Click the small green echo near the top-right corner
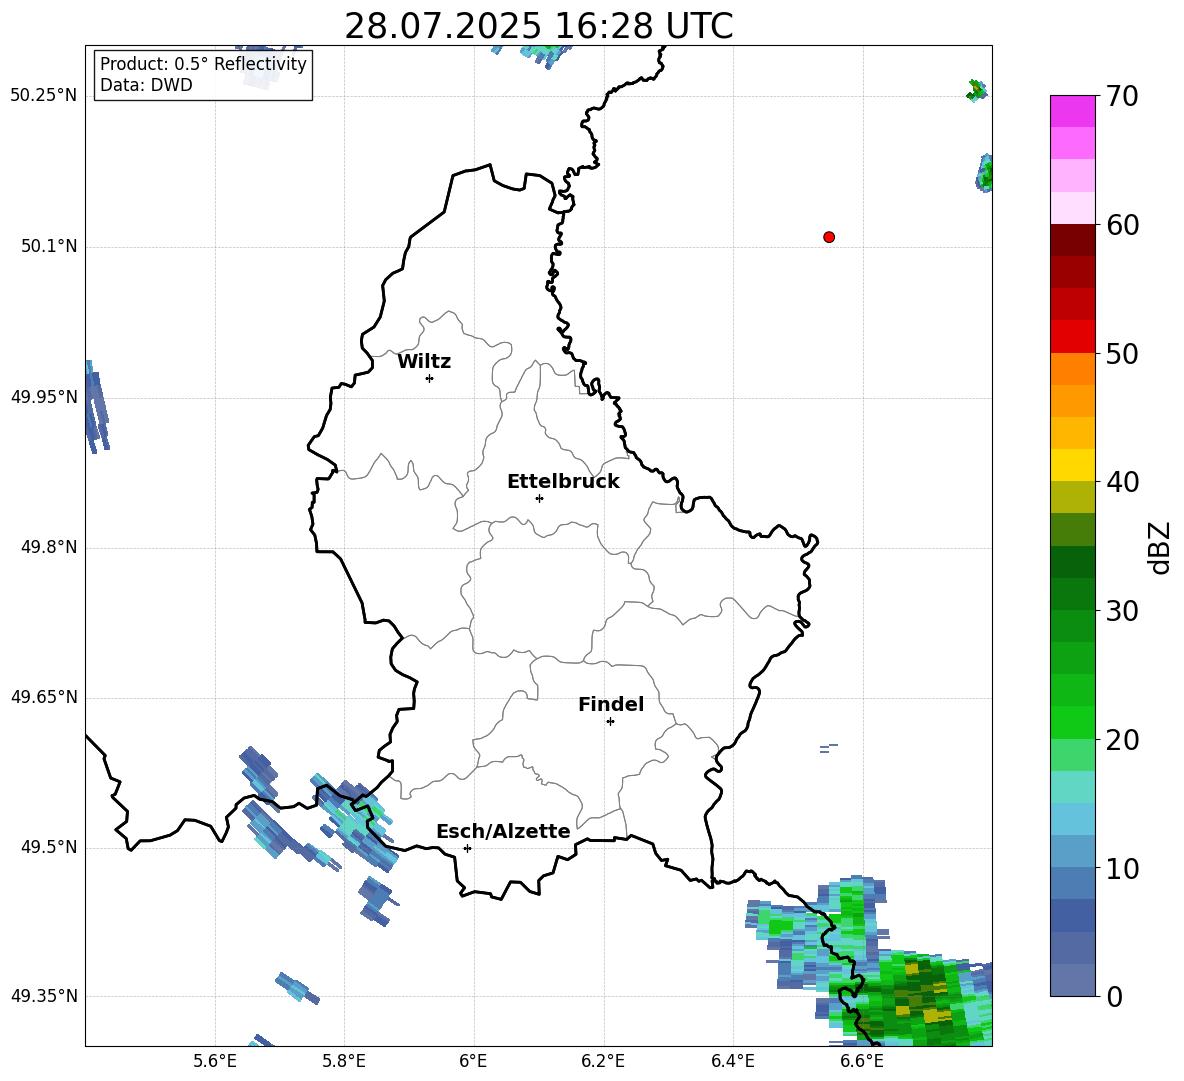The height and width of the screenshot is (1081, 1184). coord(976,91)
